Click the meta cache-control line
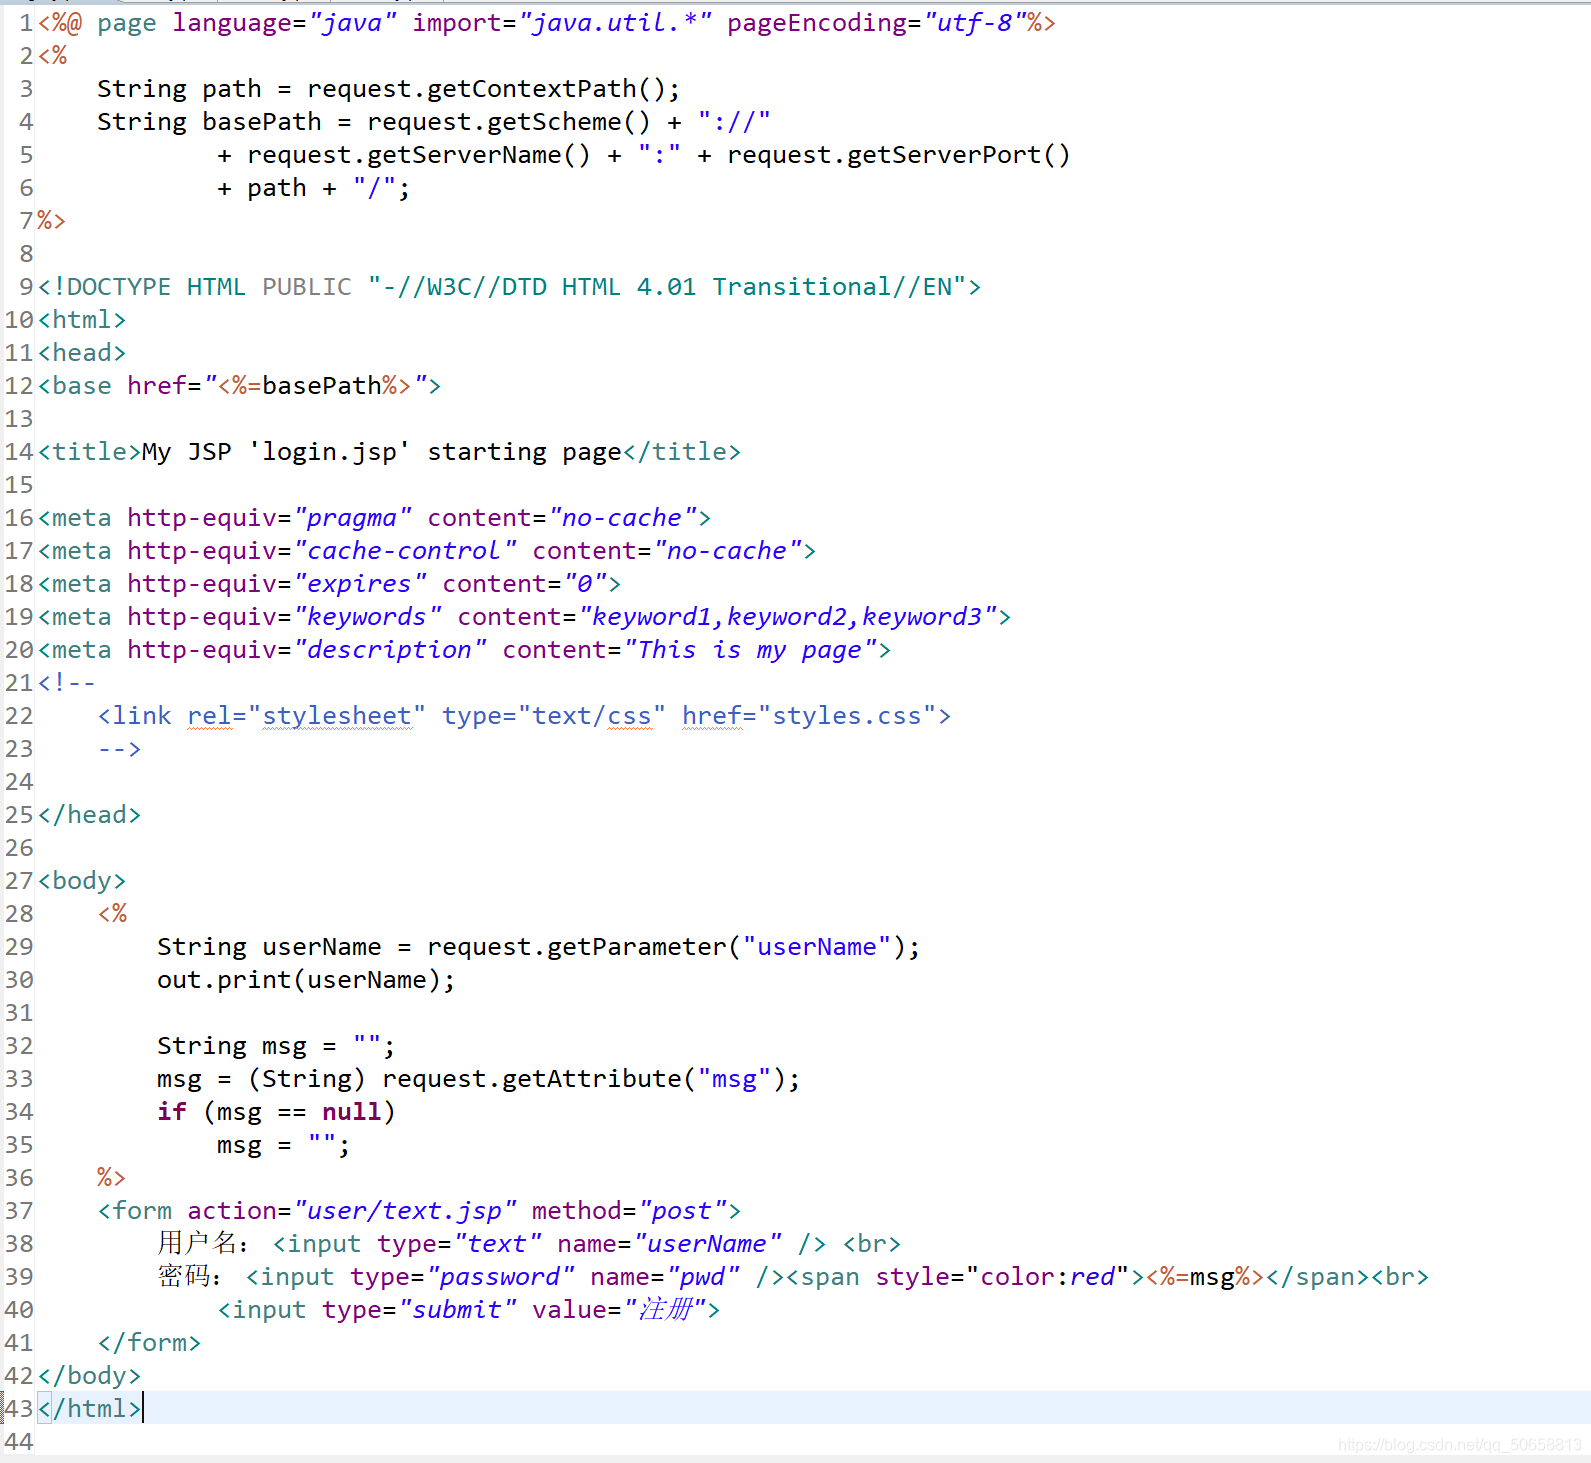 tap(426, 551)
